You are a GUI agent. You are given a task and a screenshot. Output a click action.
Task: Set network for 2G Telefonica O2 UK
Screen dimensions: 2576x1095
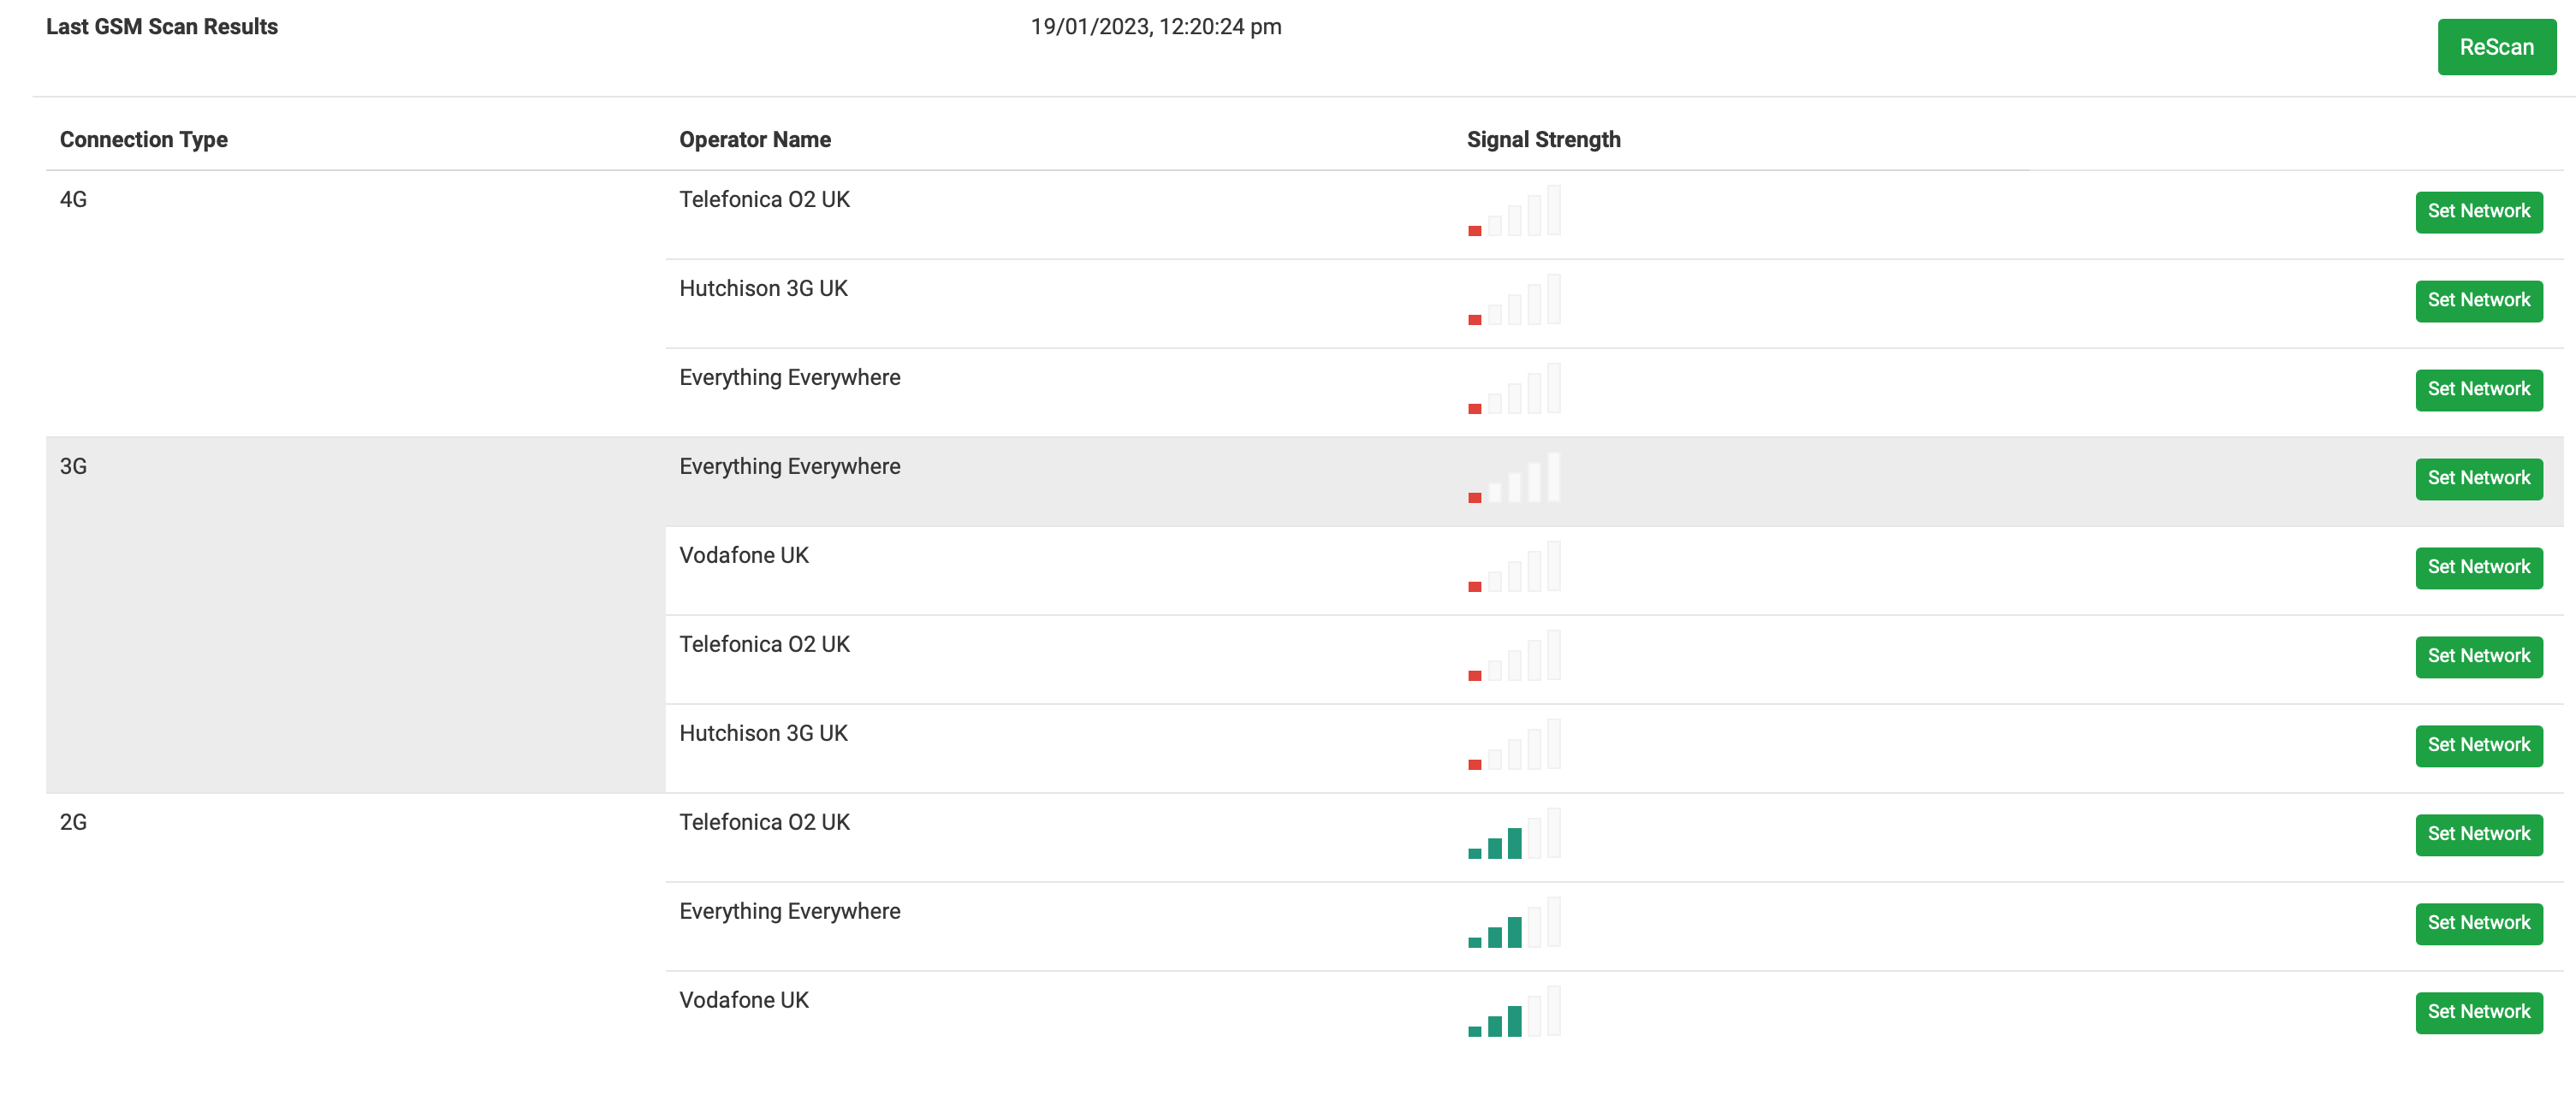tap(2478, 835)
